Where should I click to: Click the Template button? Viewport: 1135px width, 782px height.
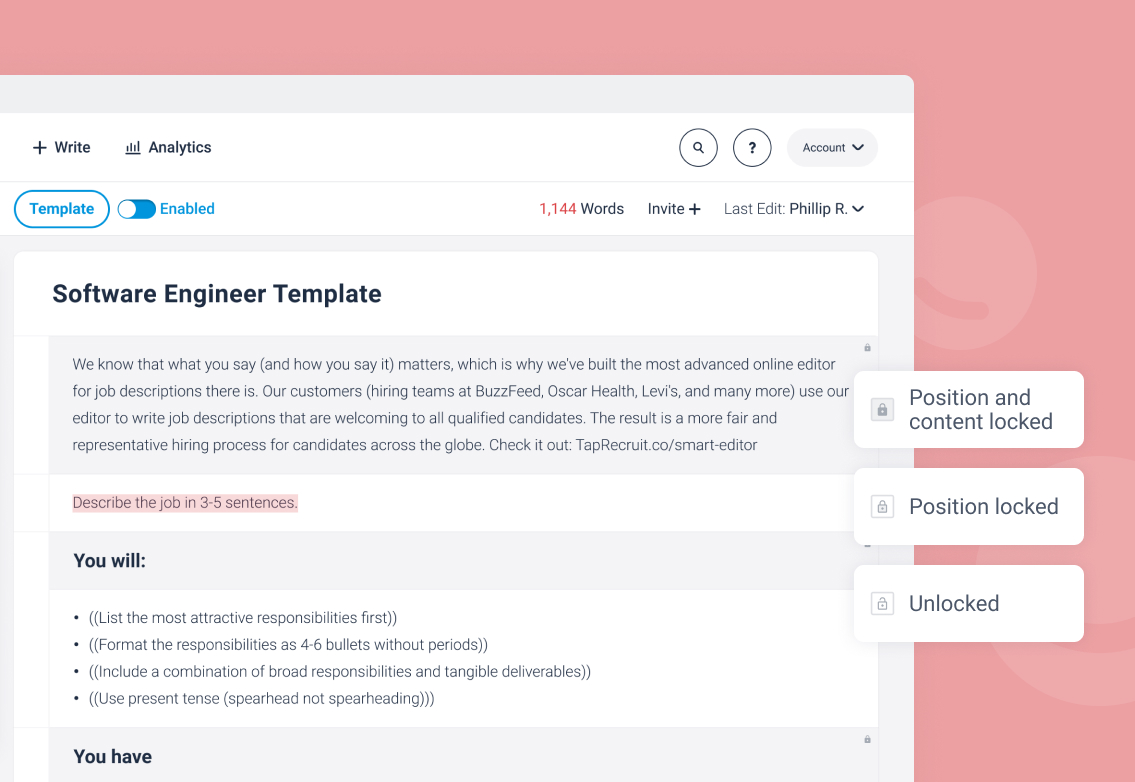pos(61,208)
